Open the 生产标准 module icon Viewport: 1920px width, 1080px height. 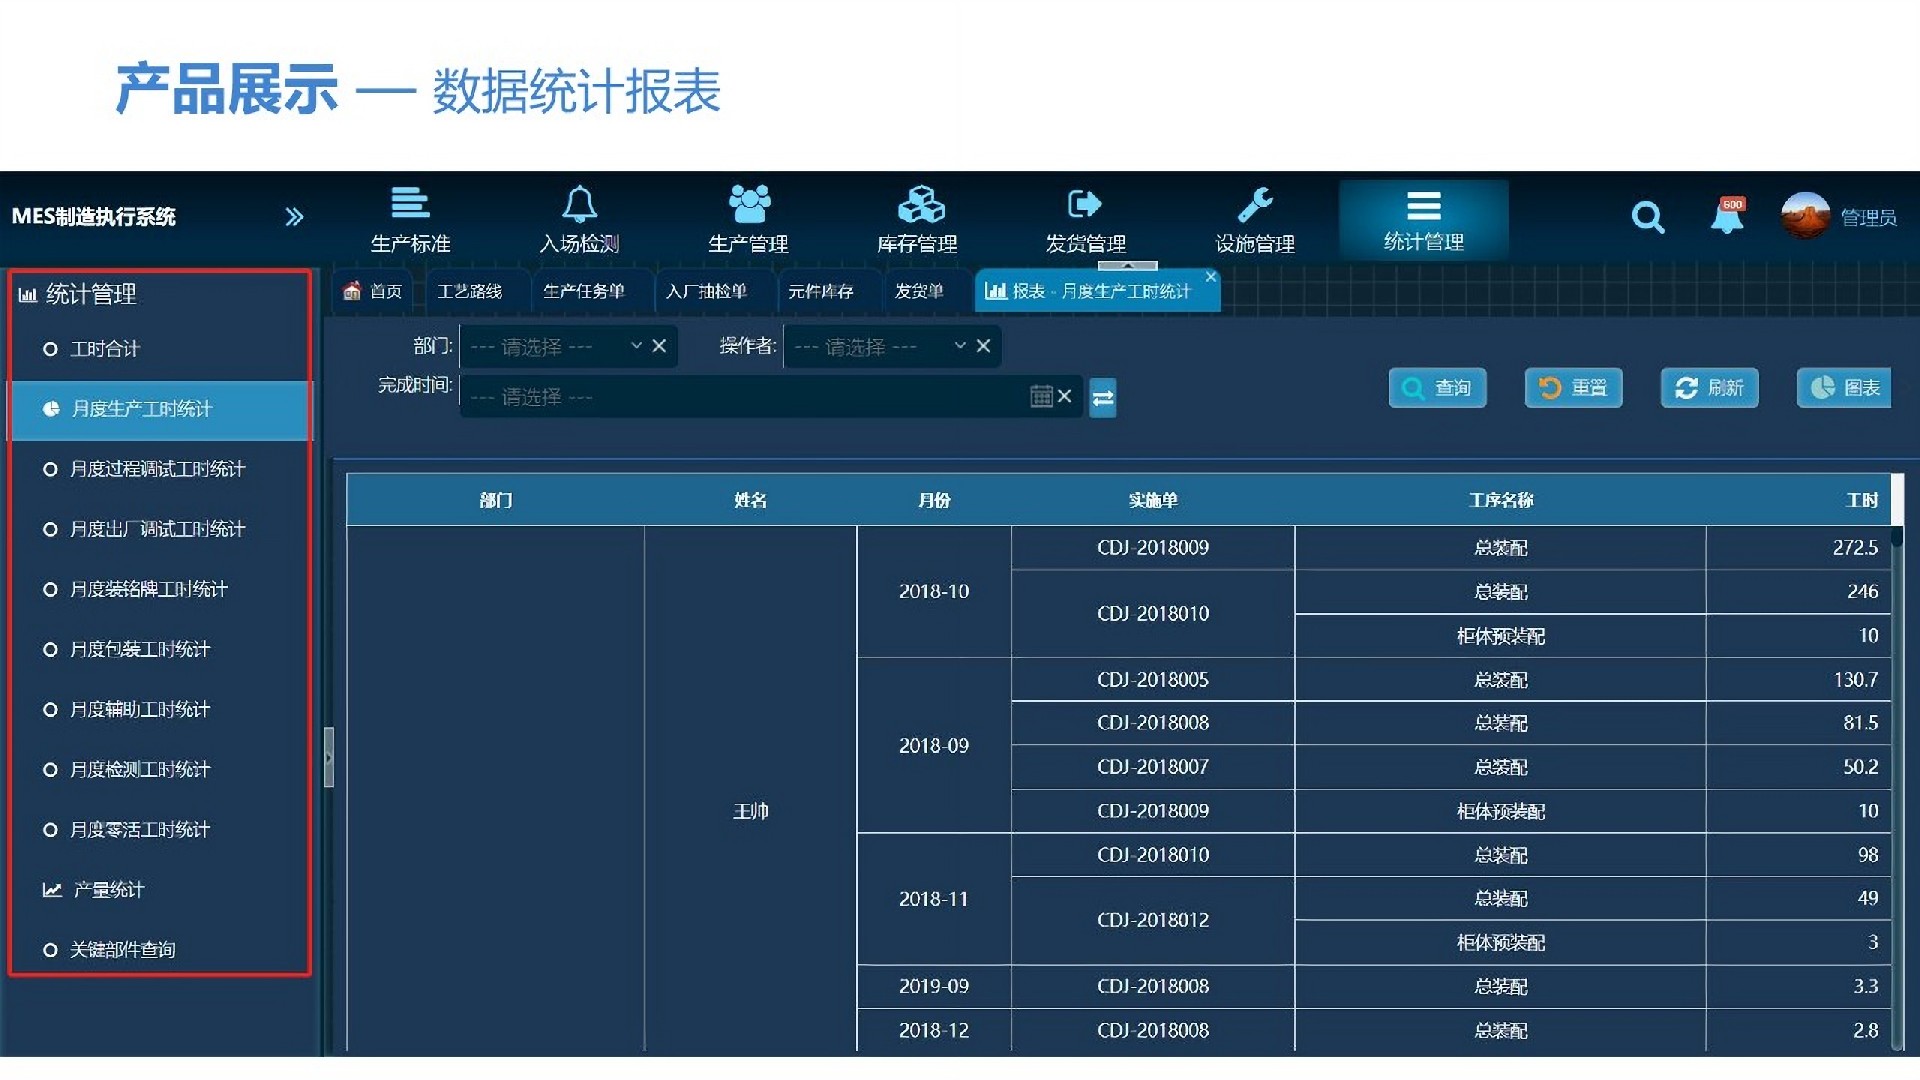[x=410, y=205]
